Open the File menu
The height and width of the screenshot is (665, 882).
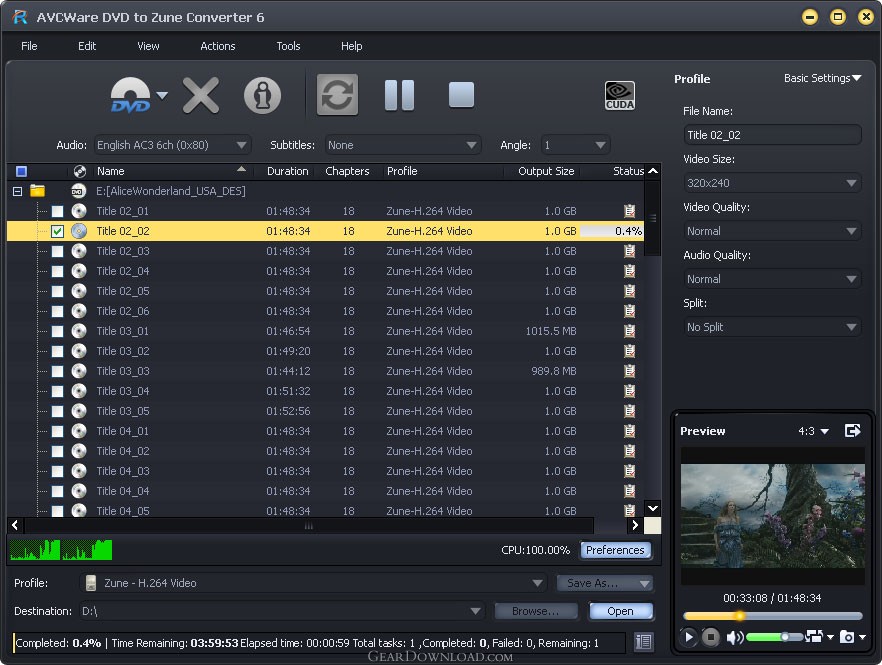click(29, 46)
